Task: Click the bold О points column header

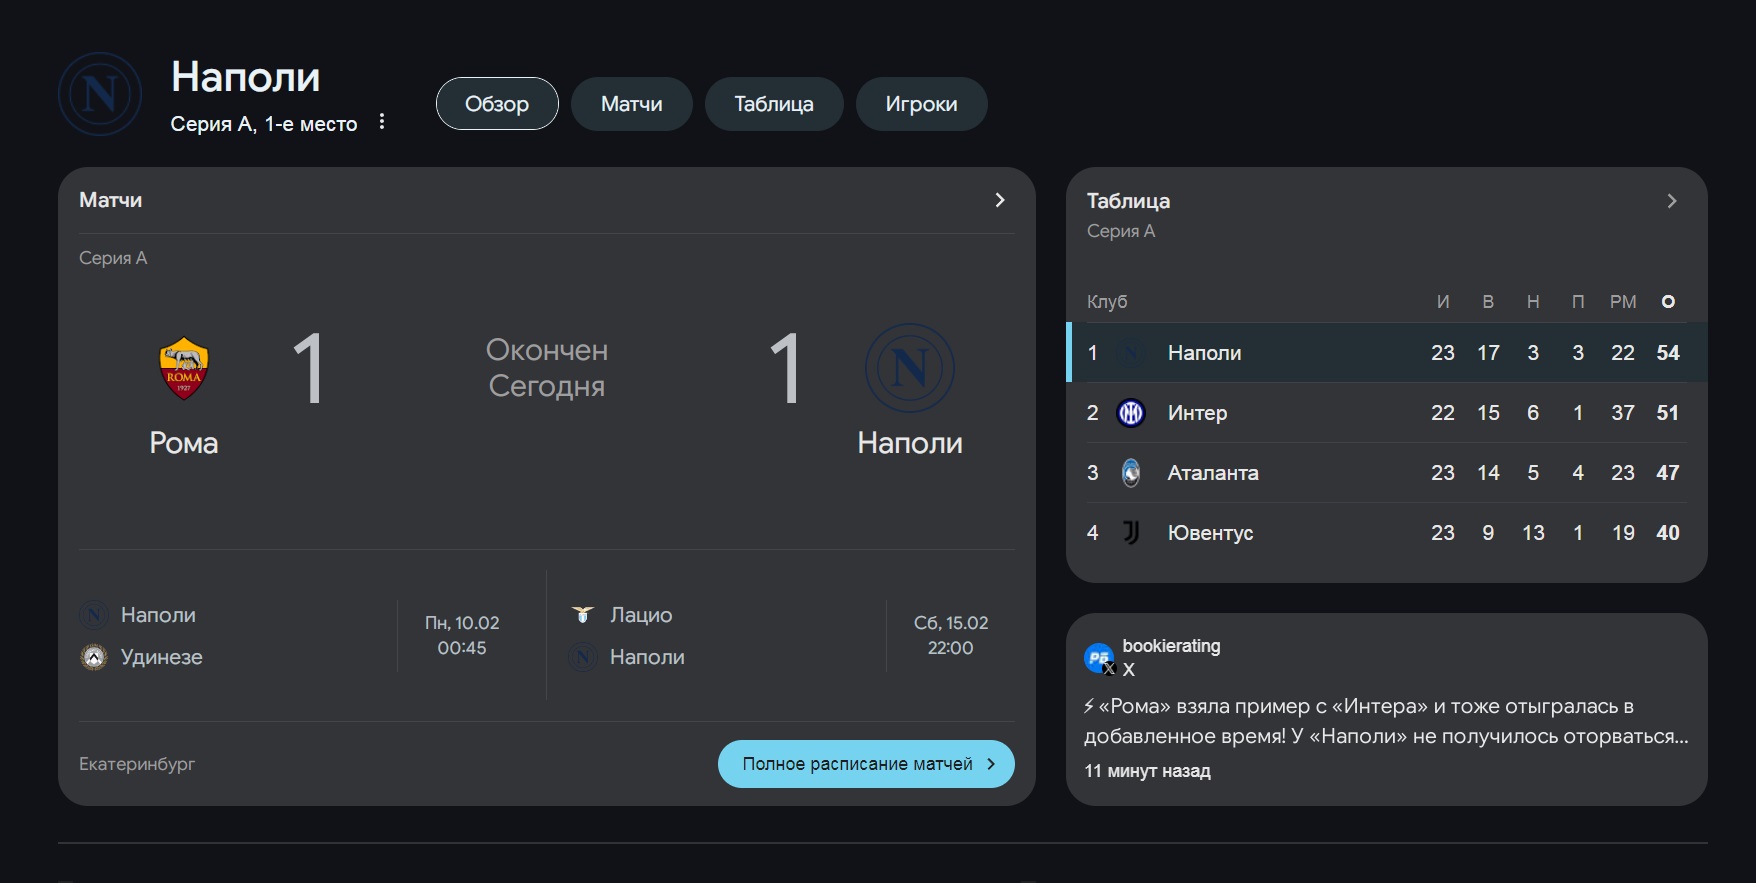Action: coord(1668,302)
